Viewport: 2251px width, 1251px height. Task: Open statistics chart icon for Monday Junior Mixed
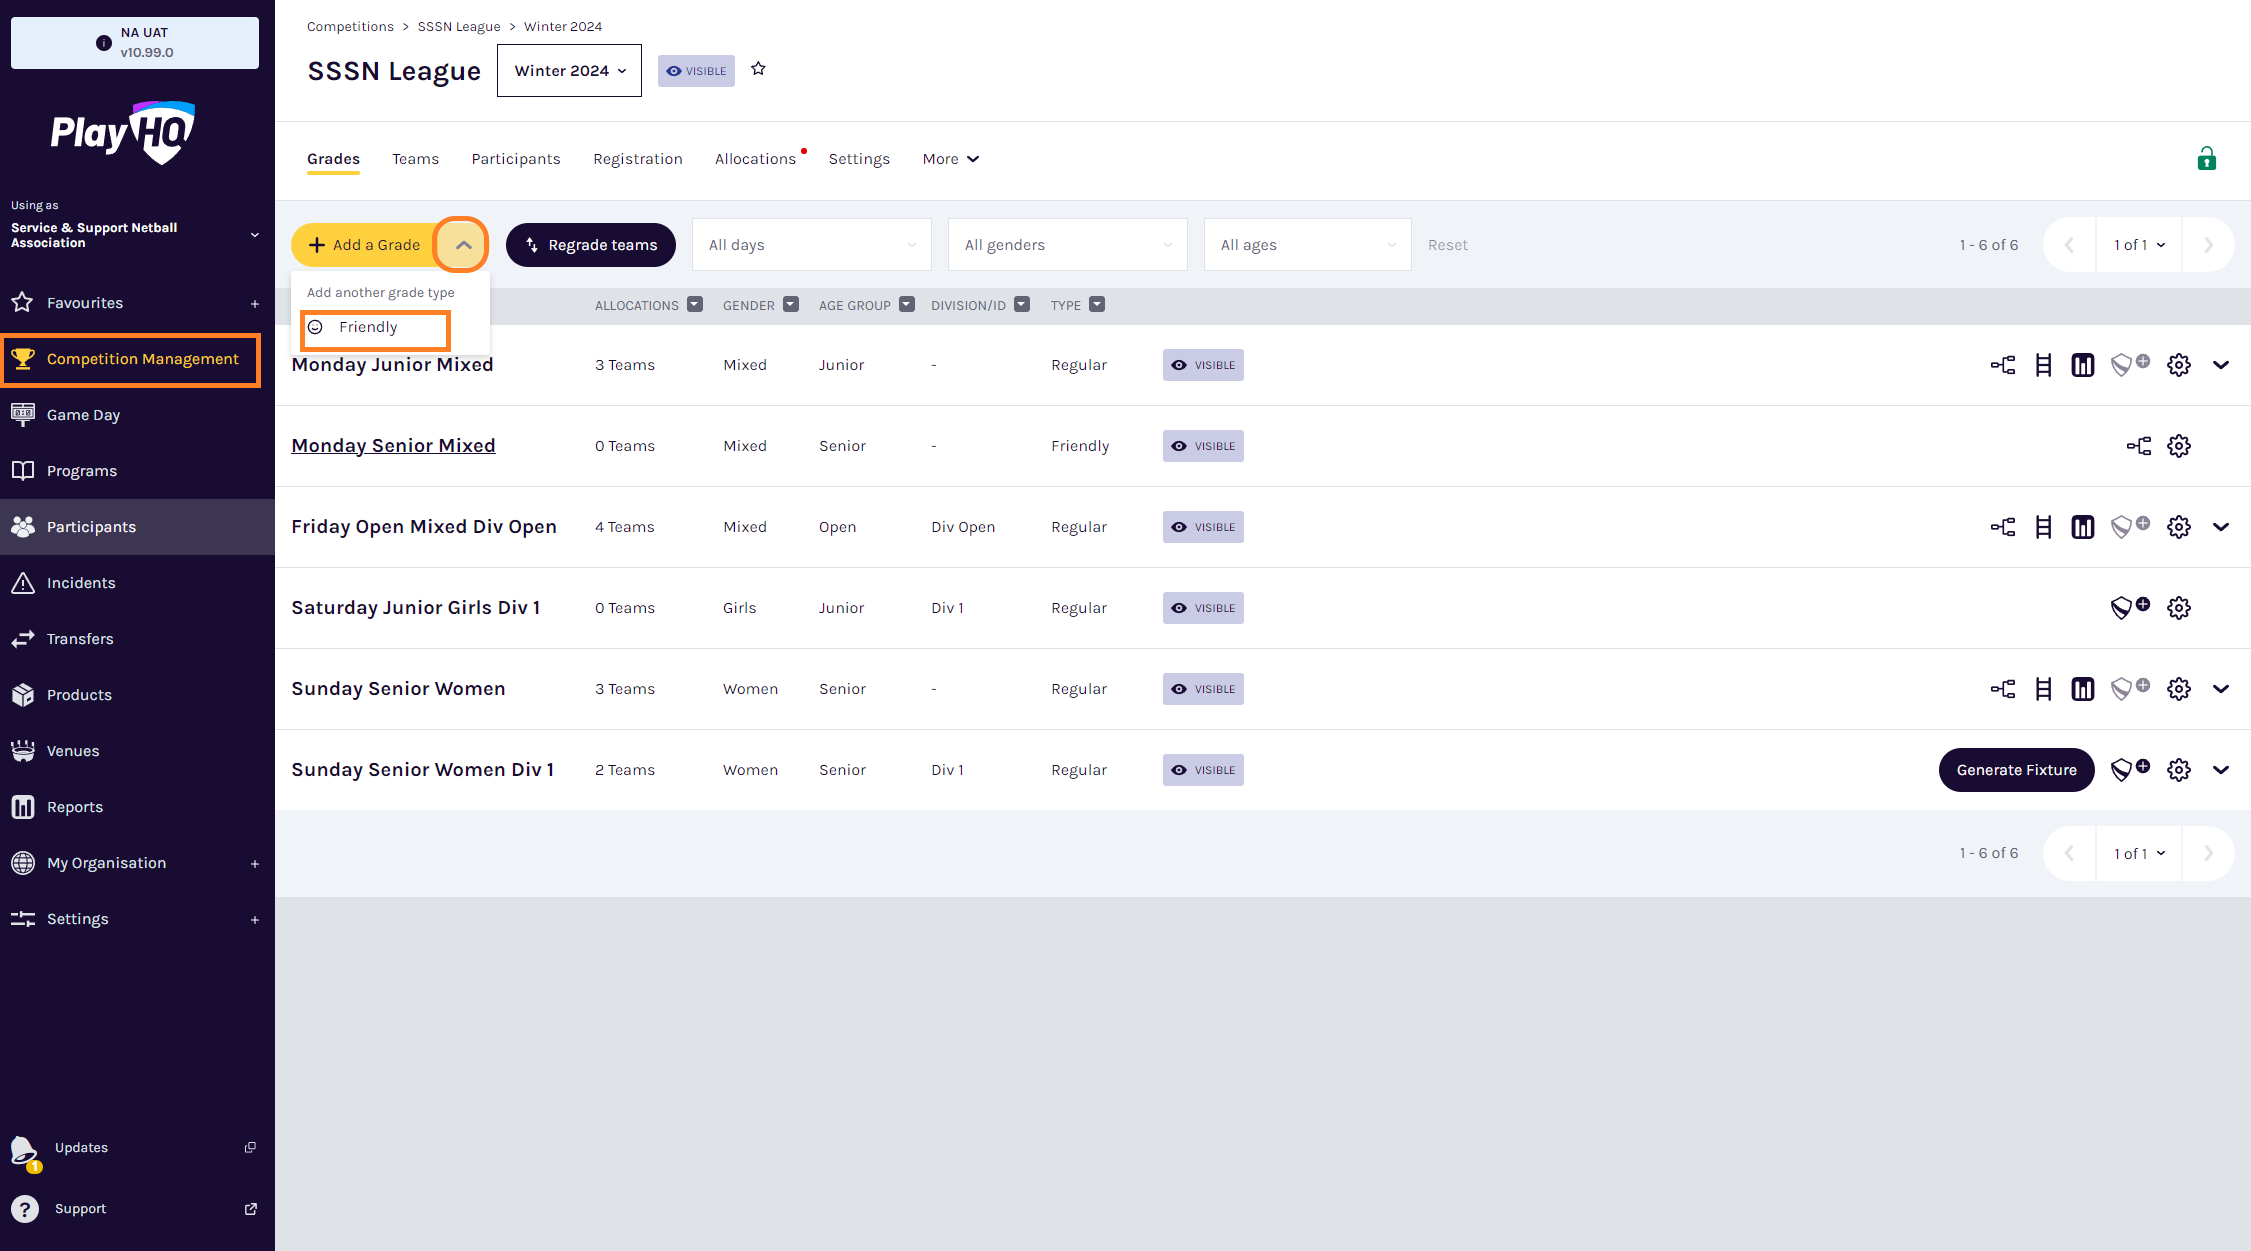click(2082, 365)
